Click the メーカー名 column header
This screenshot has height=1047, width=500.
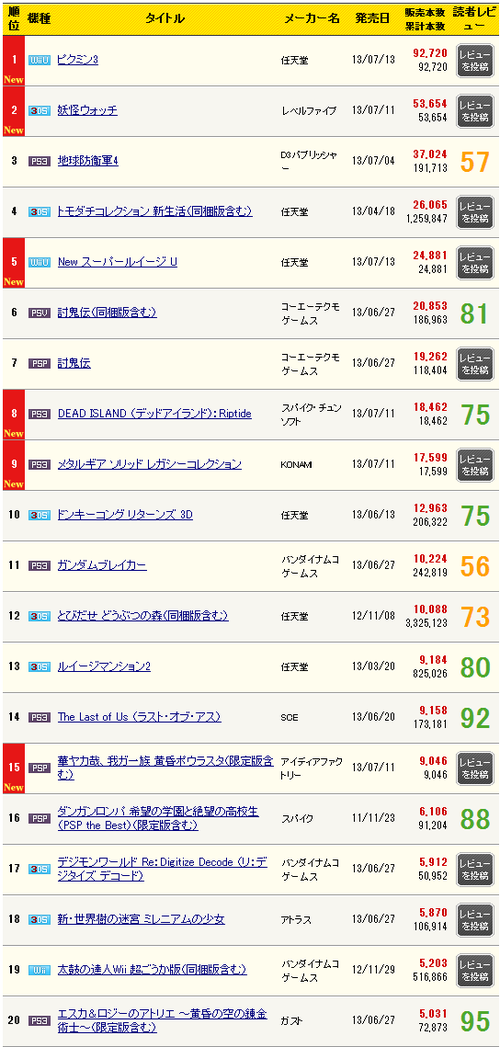click(x=312, y=18)
